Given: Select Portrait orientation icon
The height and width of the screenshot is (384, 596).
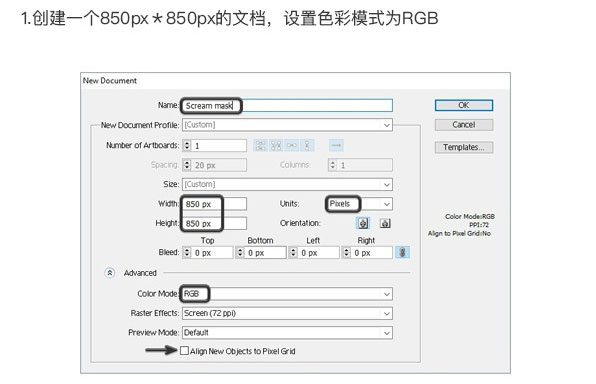Looking at the screenshot, I should click(x=363, y=223).
